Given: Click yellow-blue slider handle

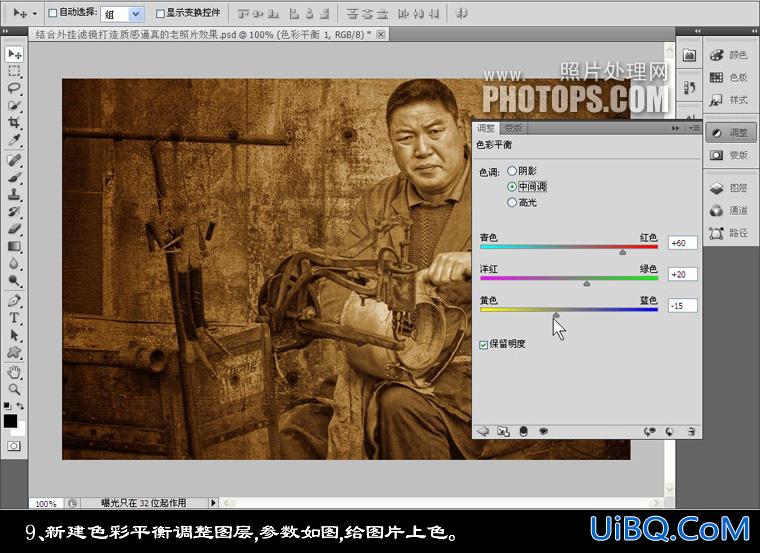Looking at the screenshot, I should tap(556, 315).
